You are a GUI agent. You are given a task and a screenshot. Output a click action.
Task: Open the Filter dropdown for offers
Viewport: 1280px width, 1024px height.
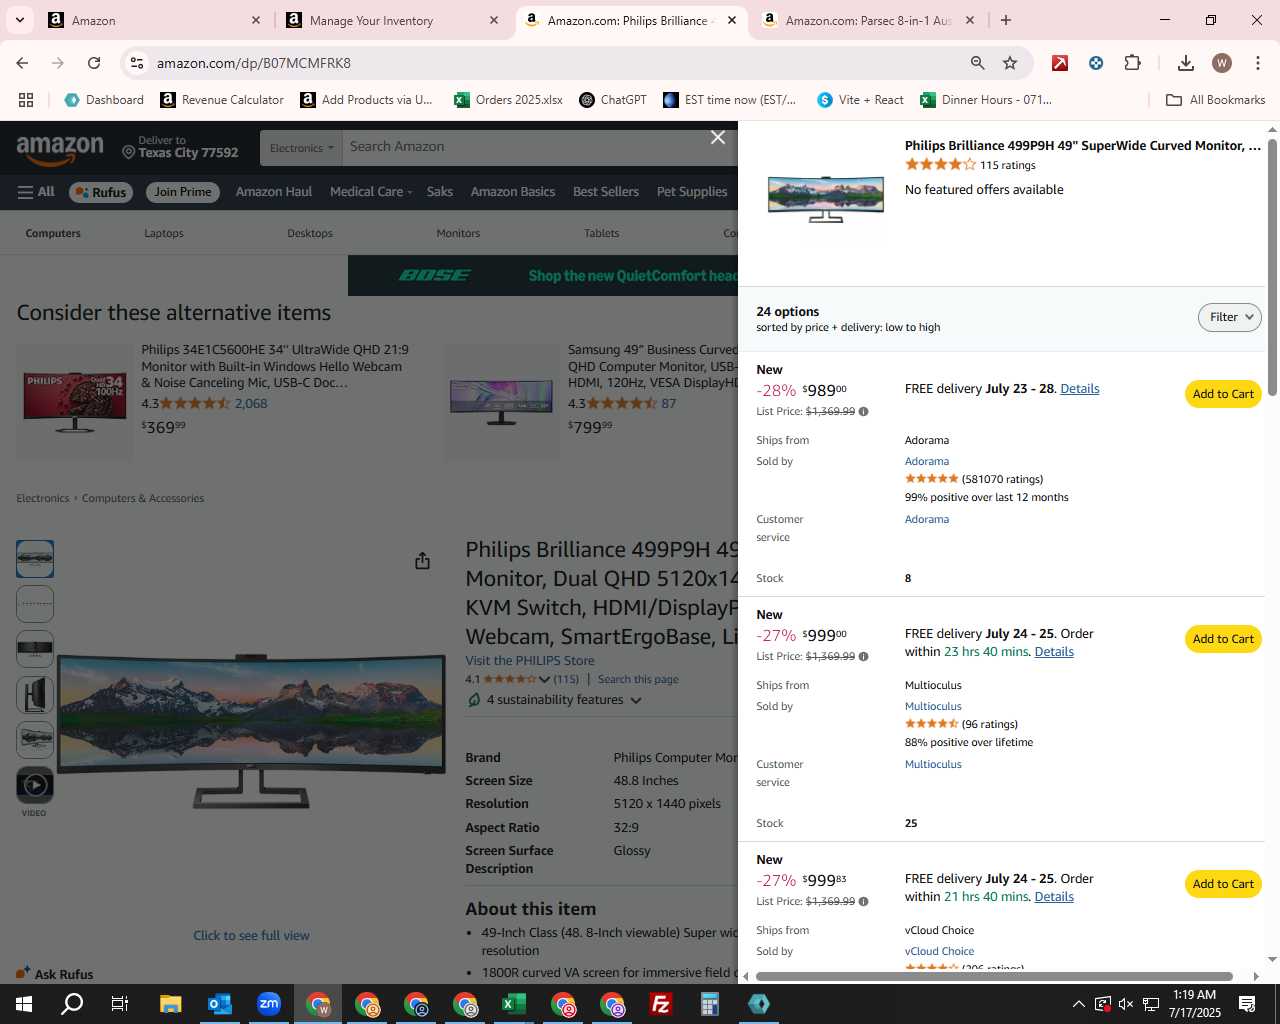pos(1229,317)
